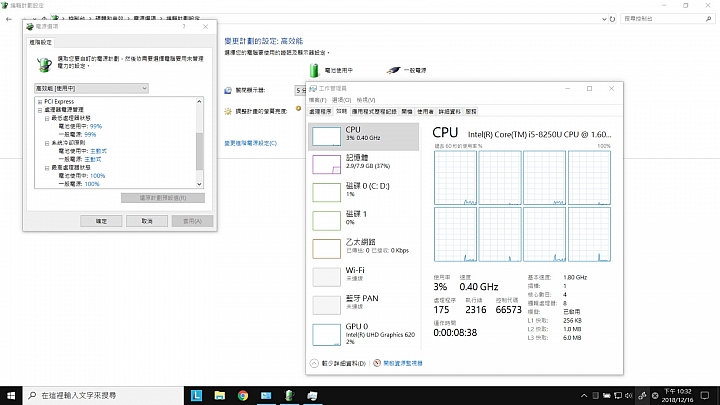
Task: Select 磁碟 0 (C: D:) item
Action: coord(364,192)
